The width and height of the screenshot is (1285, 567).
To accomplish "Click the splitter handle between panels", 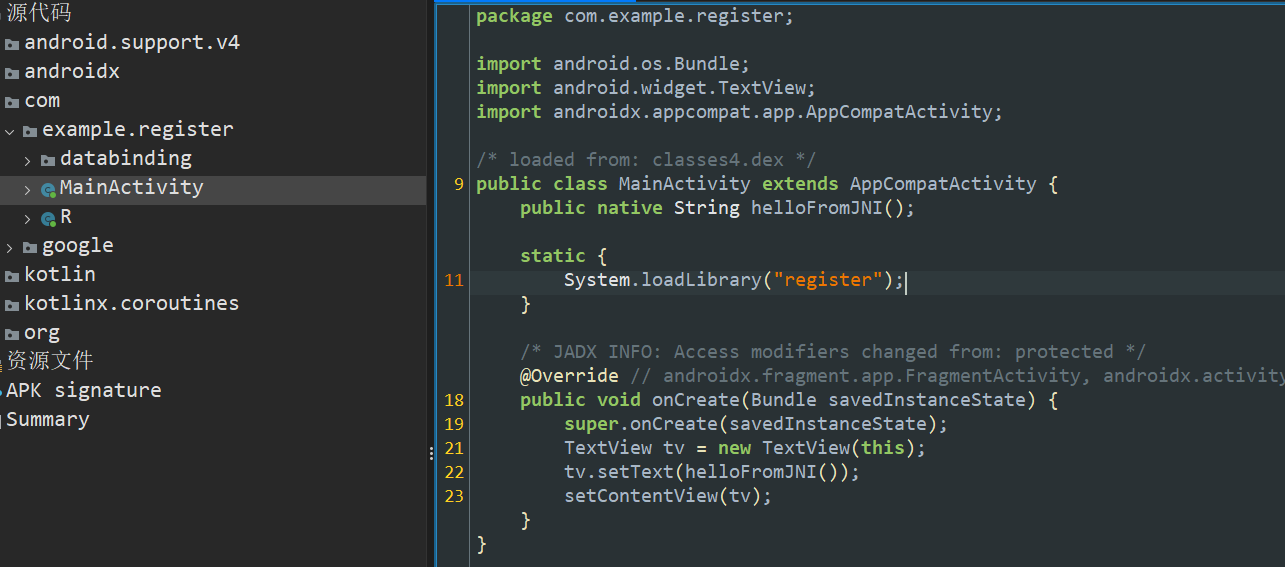I will [431, 453].
